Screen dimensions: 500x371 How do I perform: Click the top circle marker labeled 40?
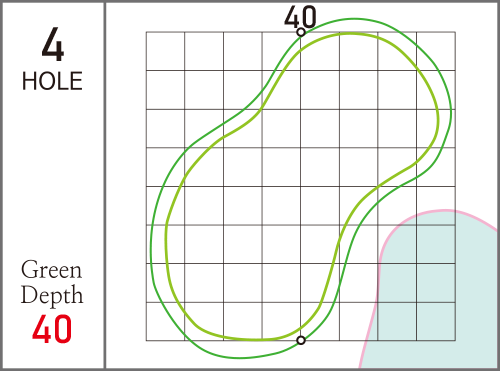pos(301,32)
